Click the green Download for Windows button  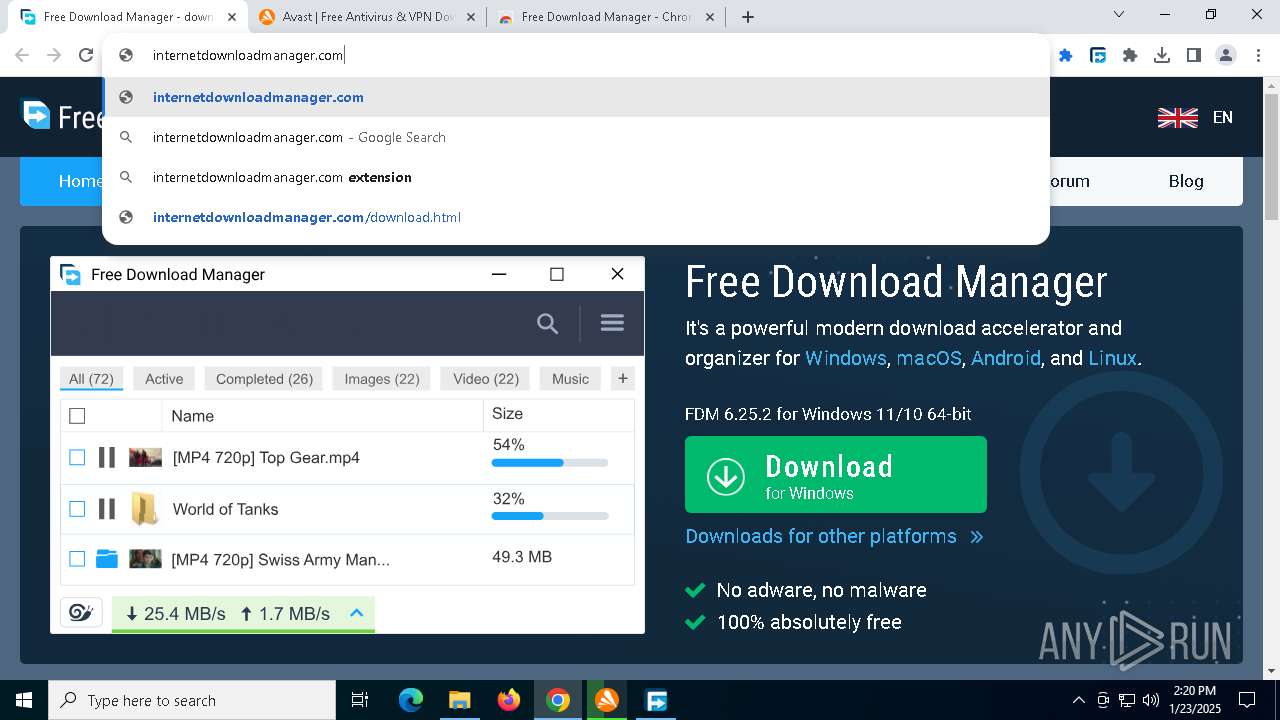tap(836, 475)
